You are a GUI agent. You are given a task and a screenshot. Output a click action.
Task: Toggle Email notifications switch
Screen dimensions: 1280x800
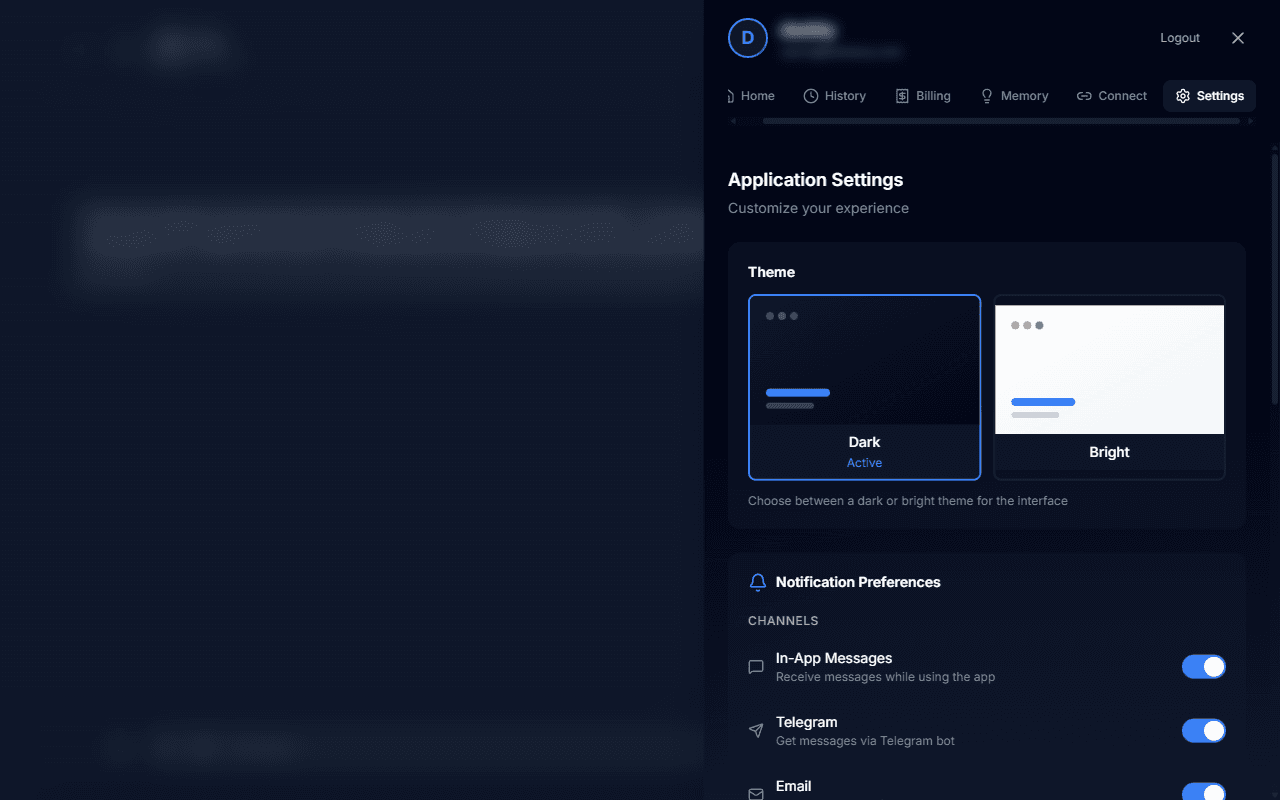1204,792
